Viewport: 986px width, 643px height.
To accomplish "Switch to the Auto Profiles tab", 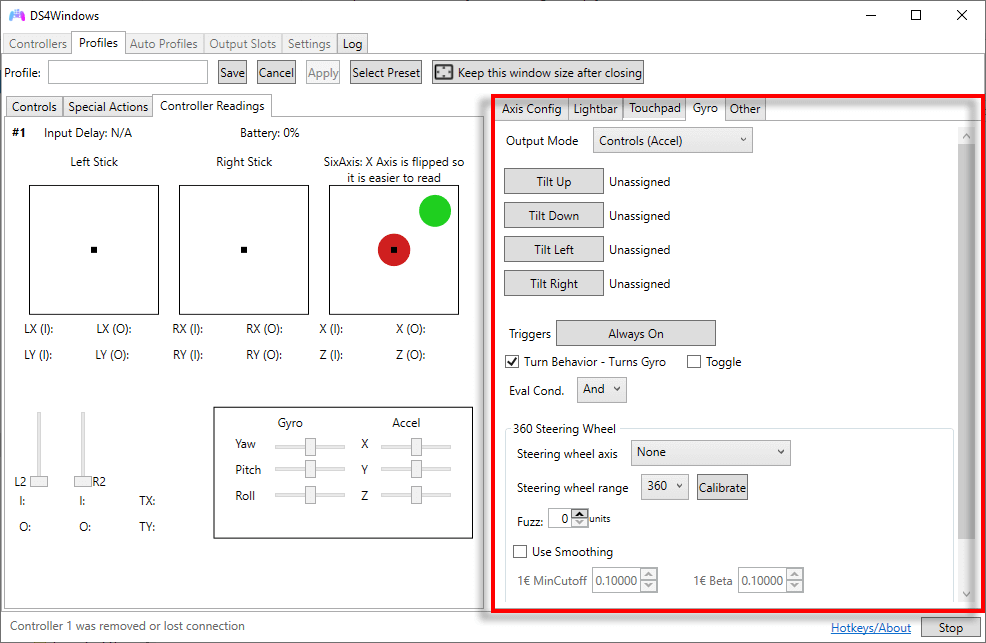I will tap(163, 43).
